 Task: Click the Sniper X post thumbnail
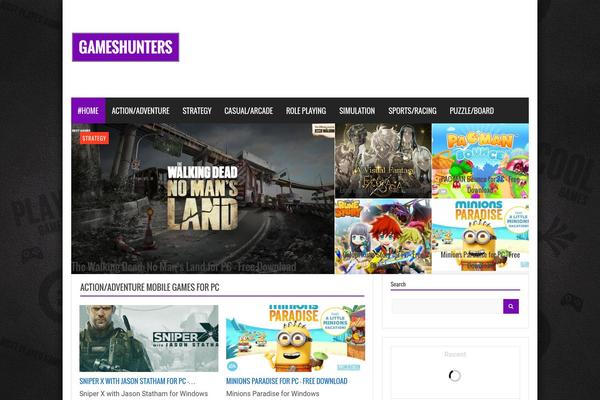click(x=149, y=338)
